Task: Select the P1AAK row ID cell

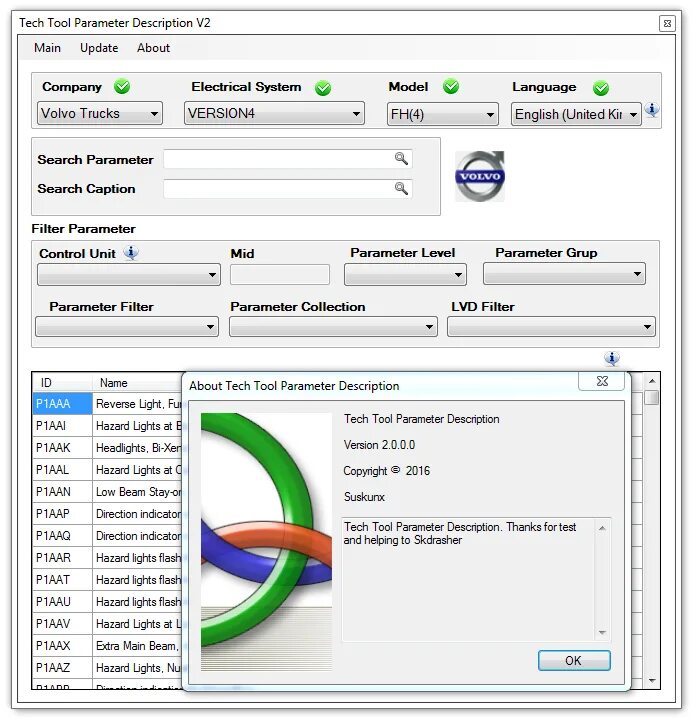Action: coord(63,448)
